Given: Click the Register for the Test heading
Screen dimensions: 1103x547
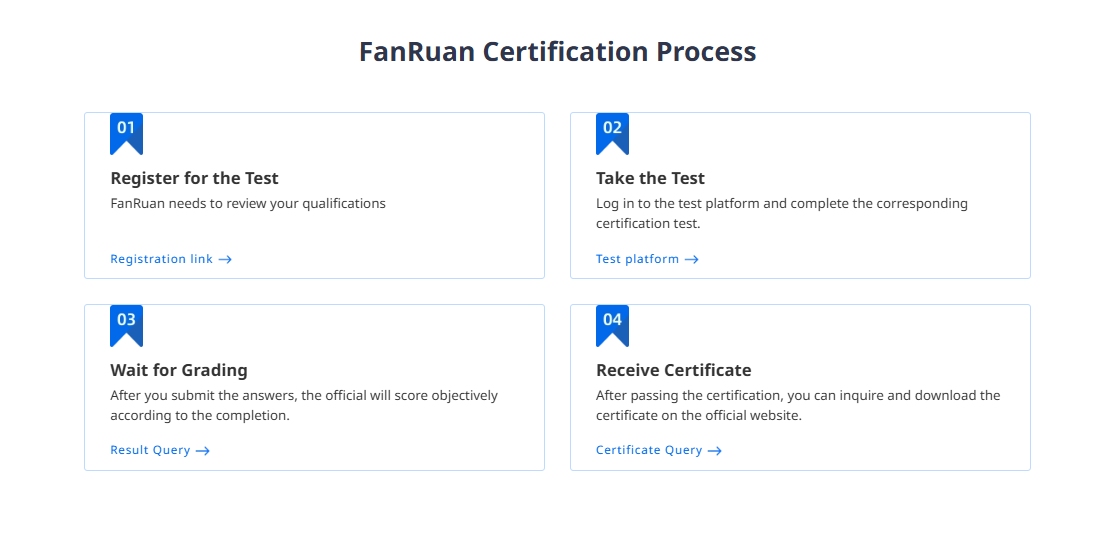Looking at the screenshot, I should click(194, 178).
